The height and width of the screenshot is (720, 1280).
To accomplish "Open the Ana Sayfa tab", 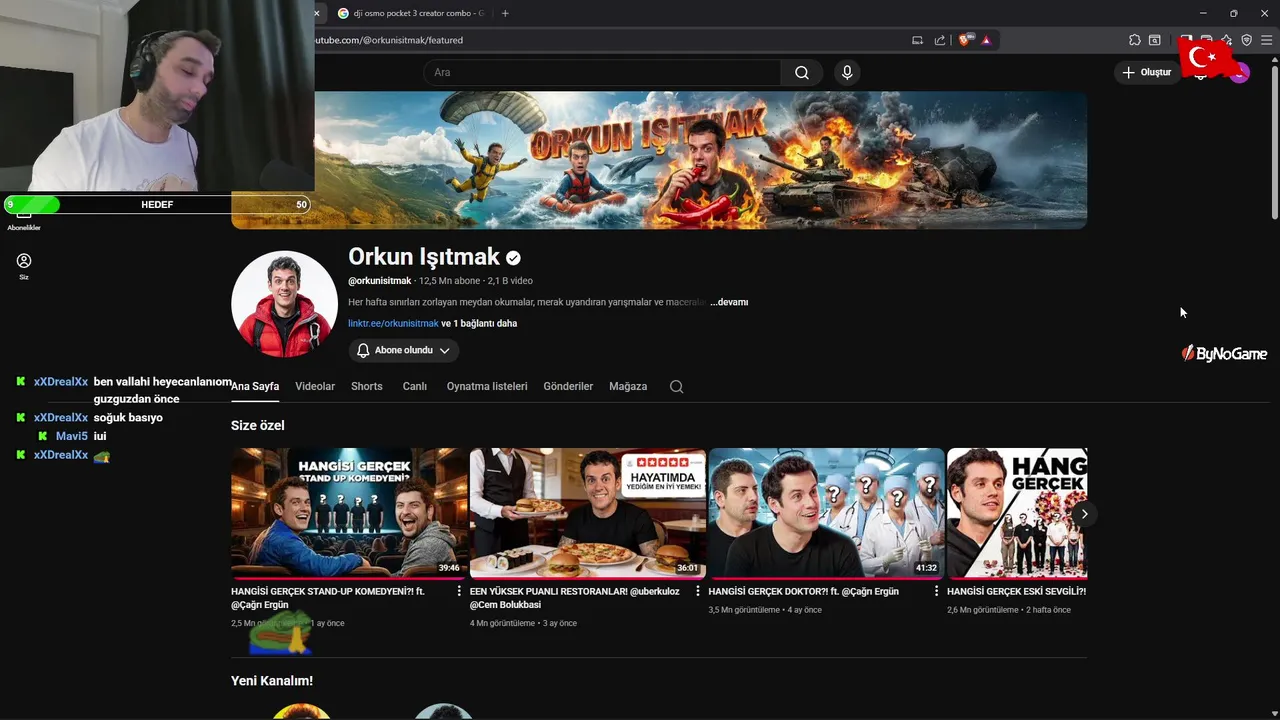I will click(x=255, y=386).
